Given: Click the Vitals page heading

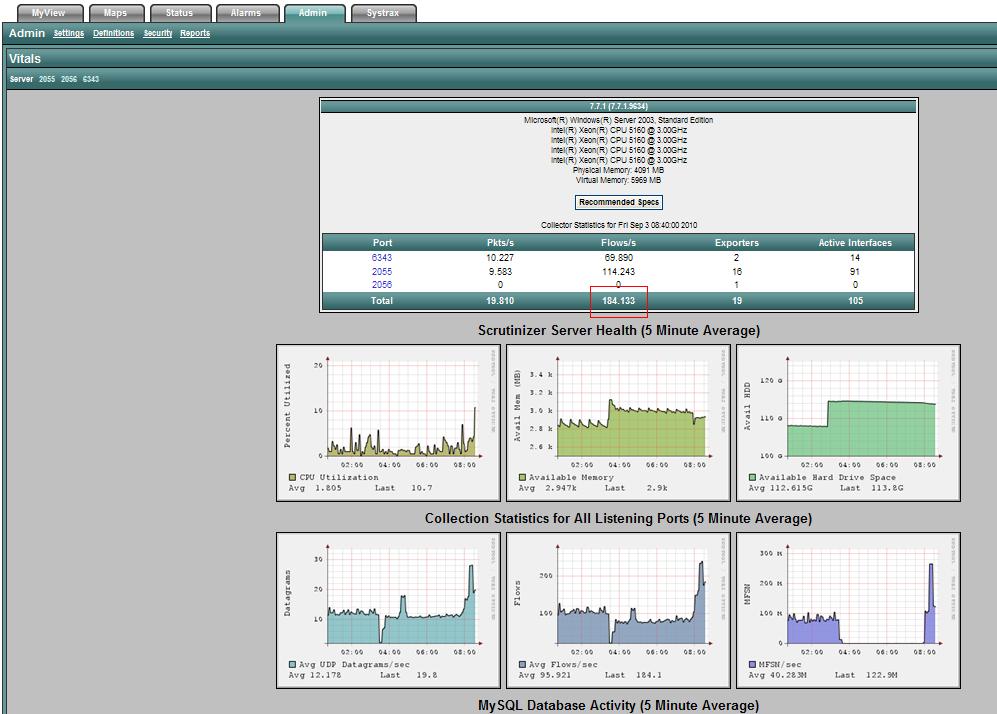Looking at the screenshot, I should coord(25,58).
